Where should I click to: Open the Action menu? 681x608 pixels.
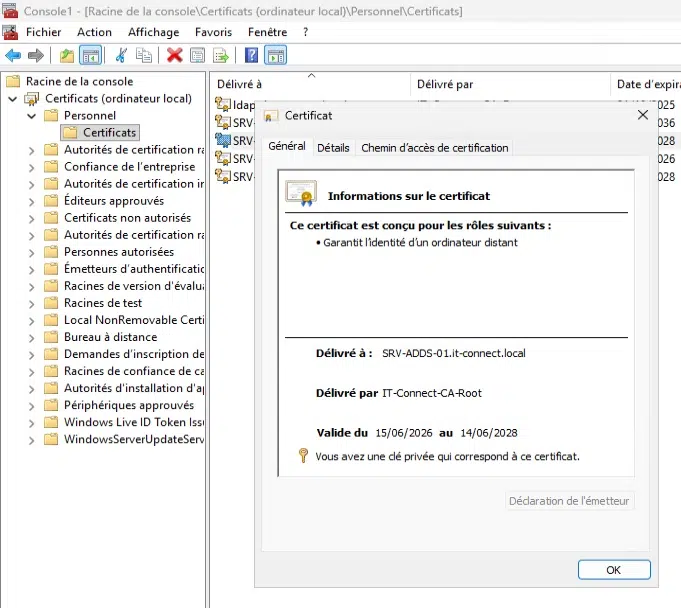click(x=94, y=32)
